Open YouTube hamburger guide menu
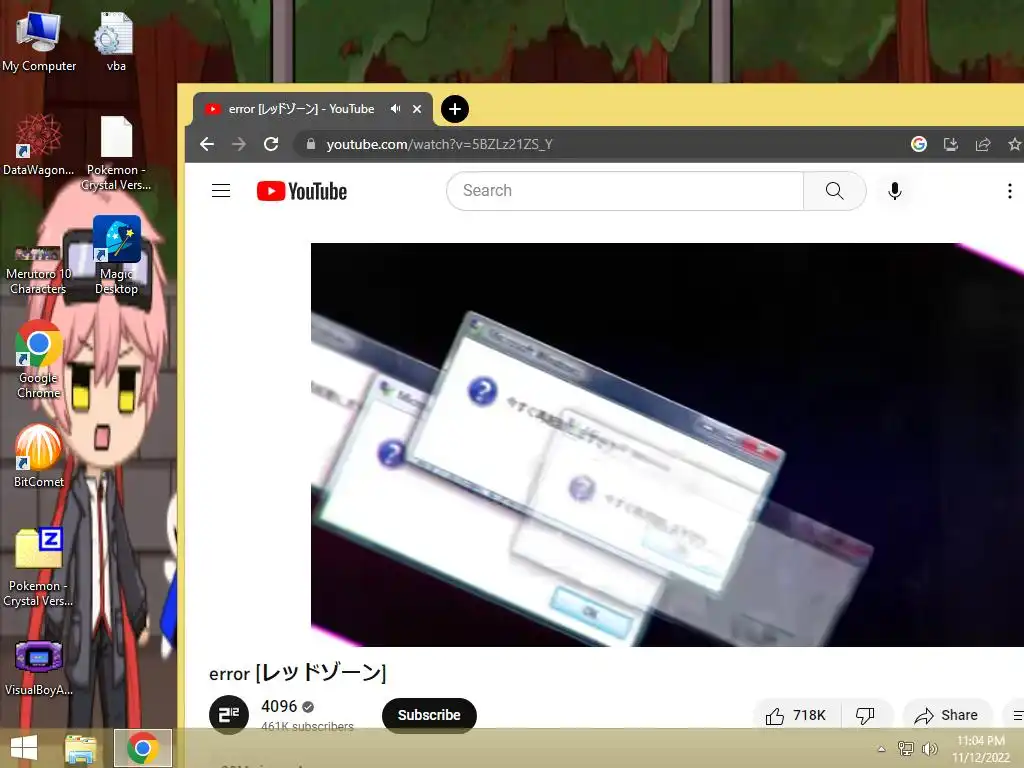 click(x=221, y=191)
